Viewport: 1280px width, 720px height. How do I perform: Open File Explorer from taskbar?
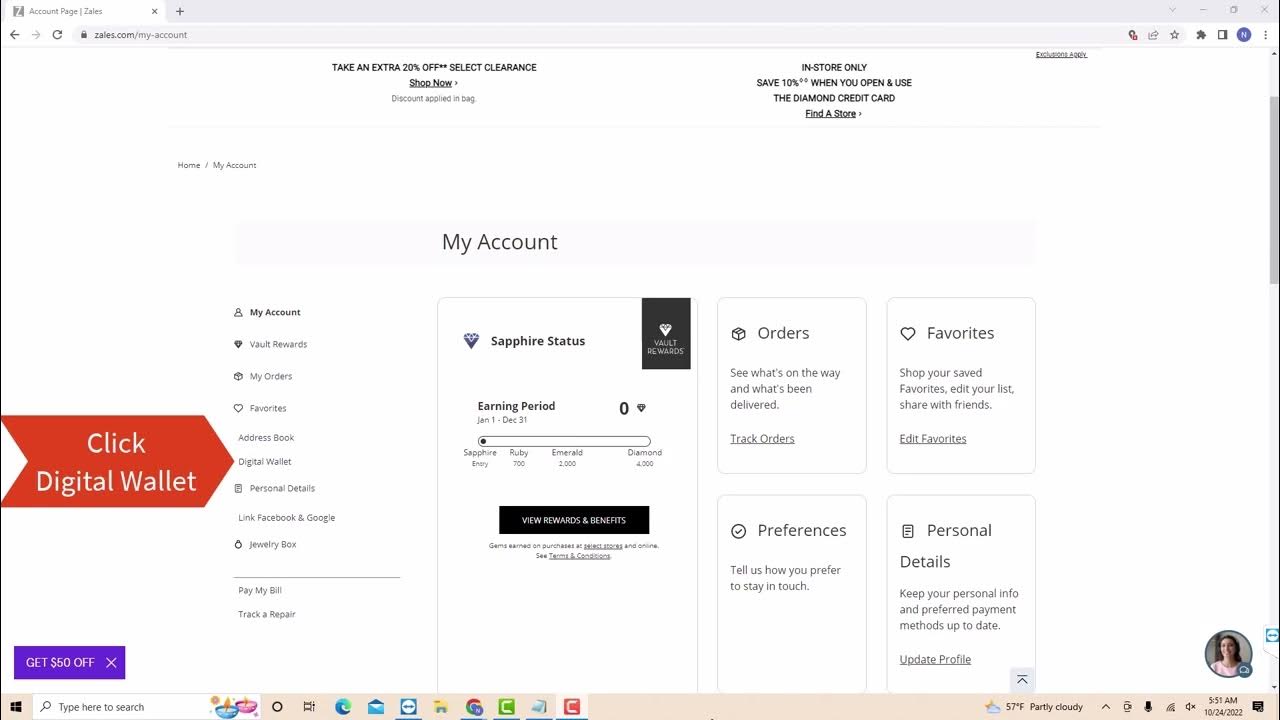(x=441, y=707)
